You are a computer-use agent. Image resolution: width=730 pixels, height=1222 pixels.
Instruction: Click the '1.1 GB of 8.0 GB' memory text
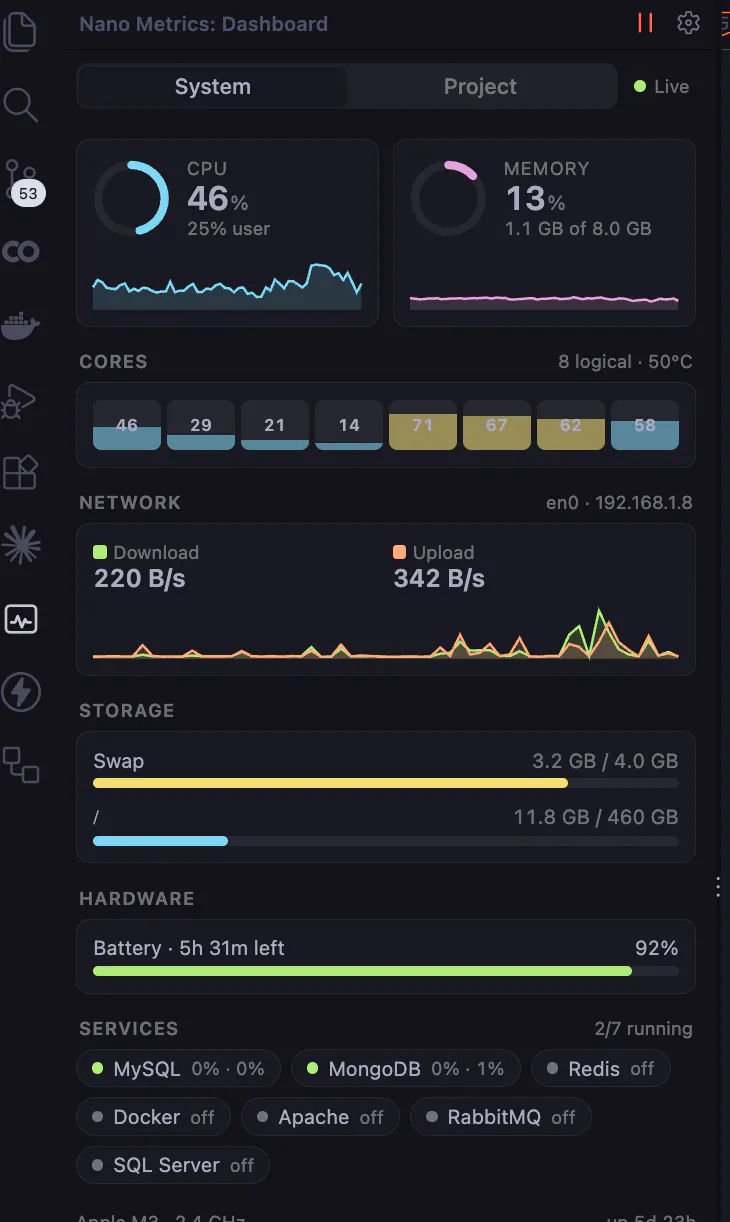coord(578,229)
